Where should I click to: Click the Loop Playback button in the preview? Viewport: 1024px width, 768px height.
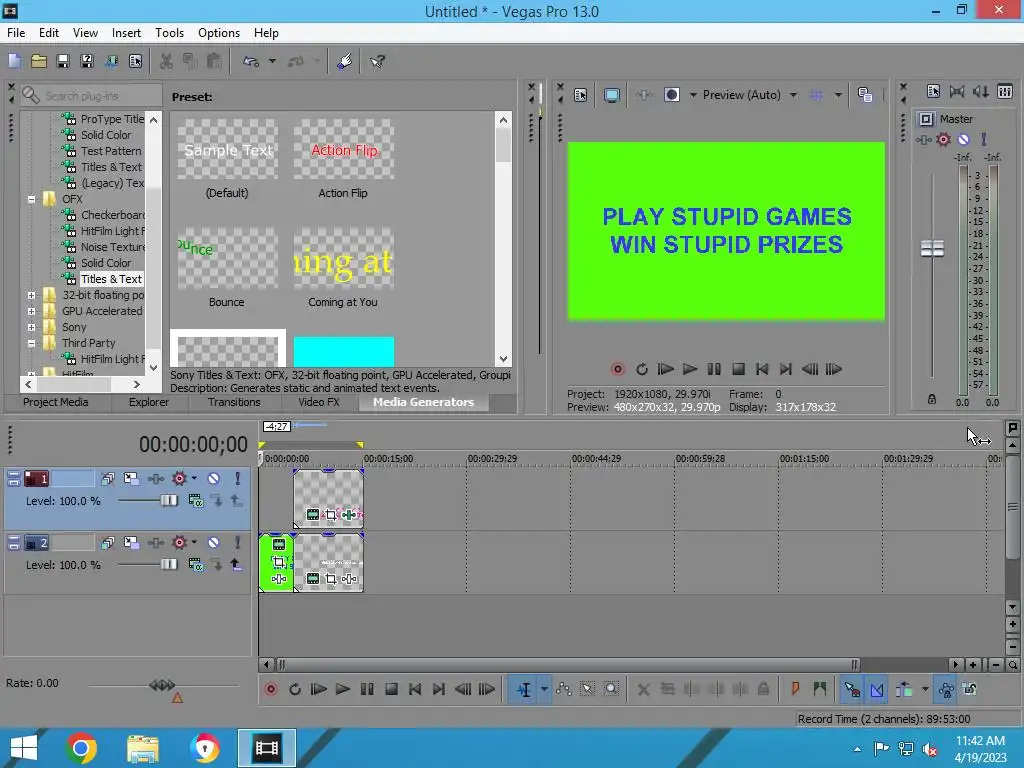(641, 369)
